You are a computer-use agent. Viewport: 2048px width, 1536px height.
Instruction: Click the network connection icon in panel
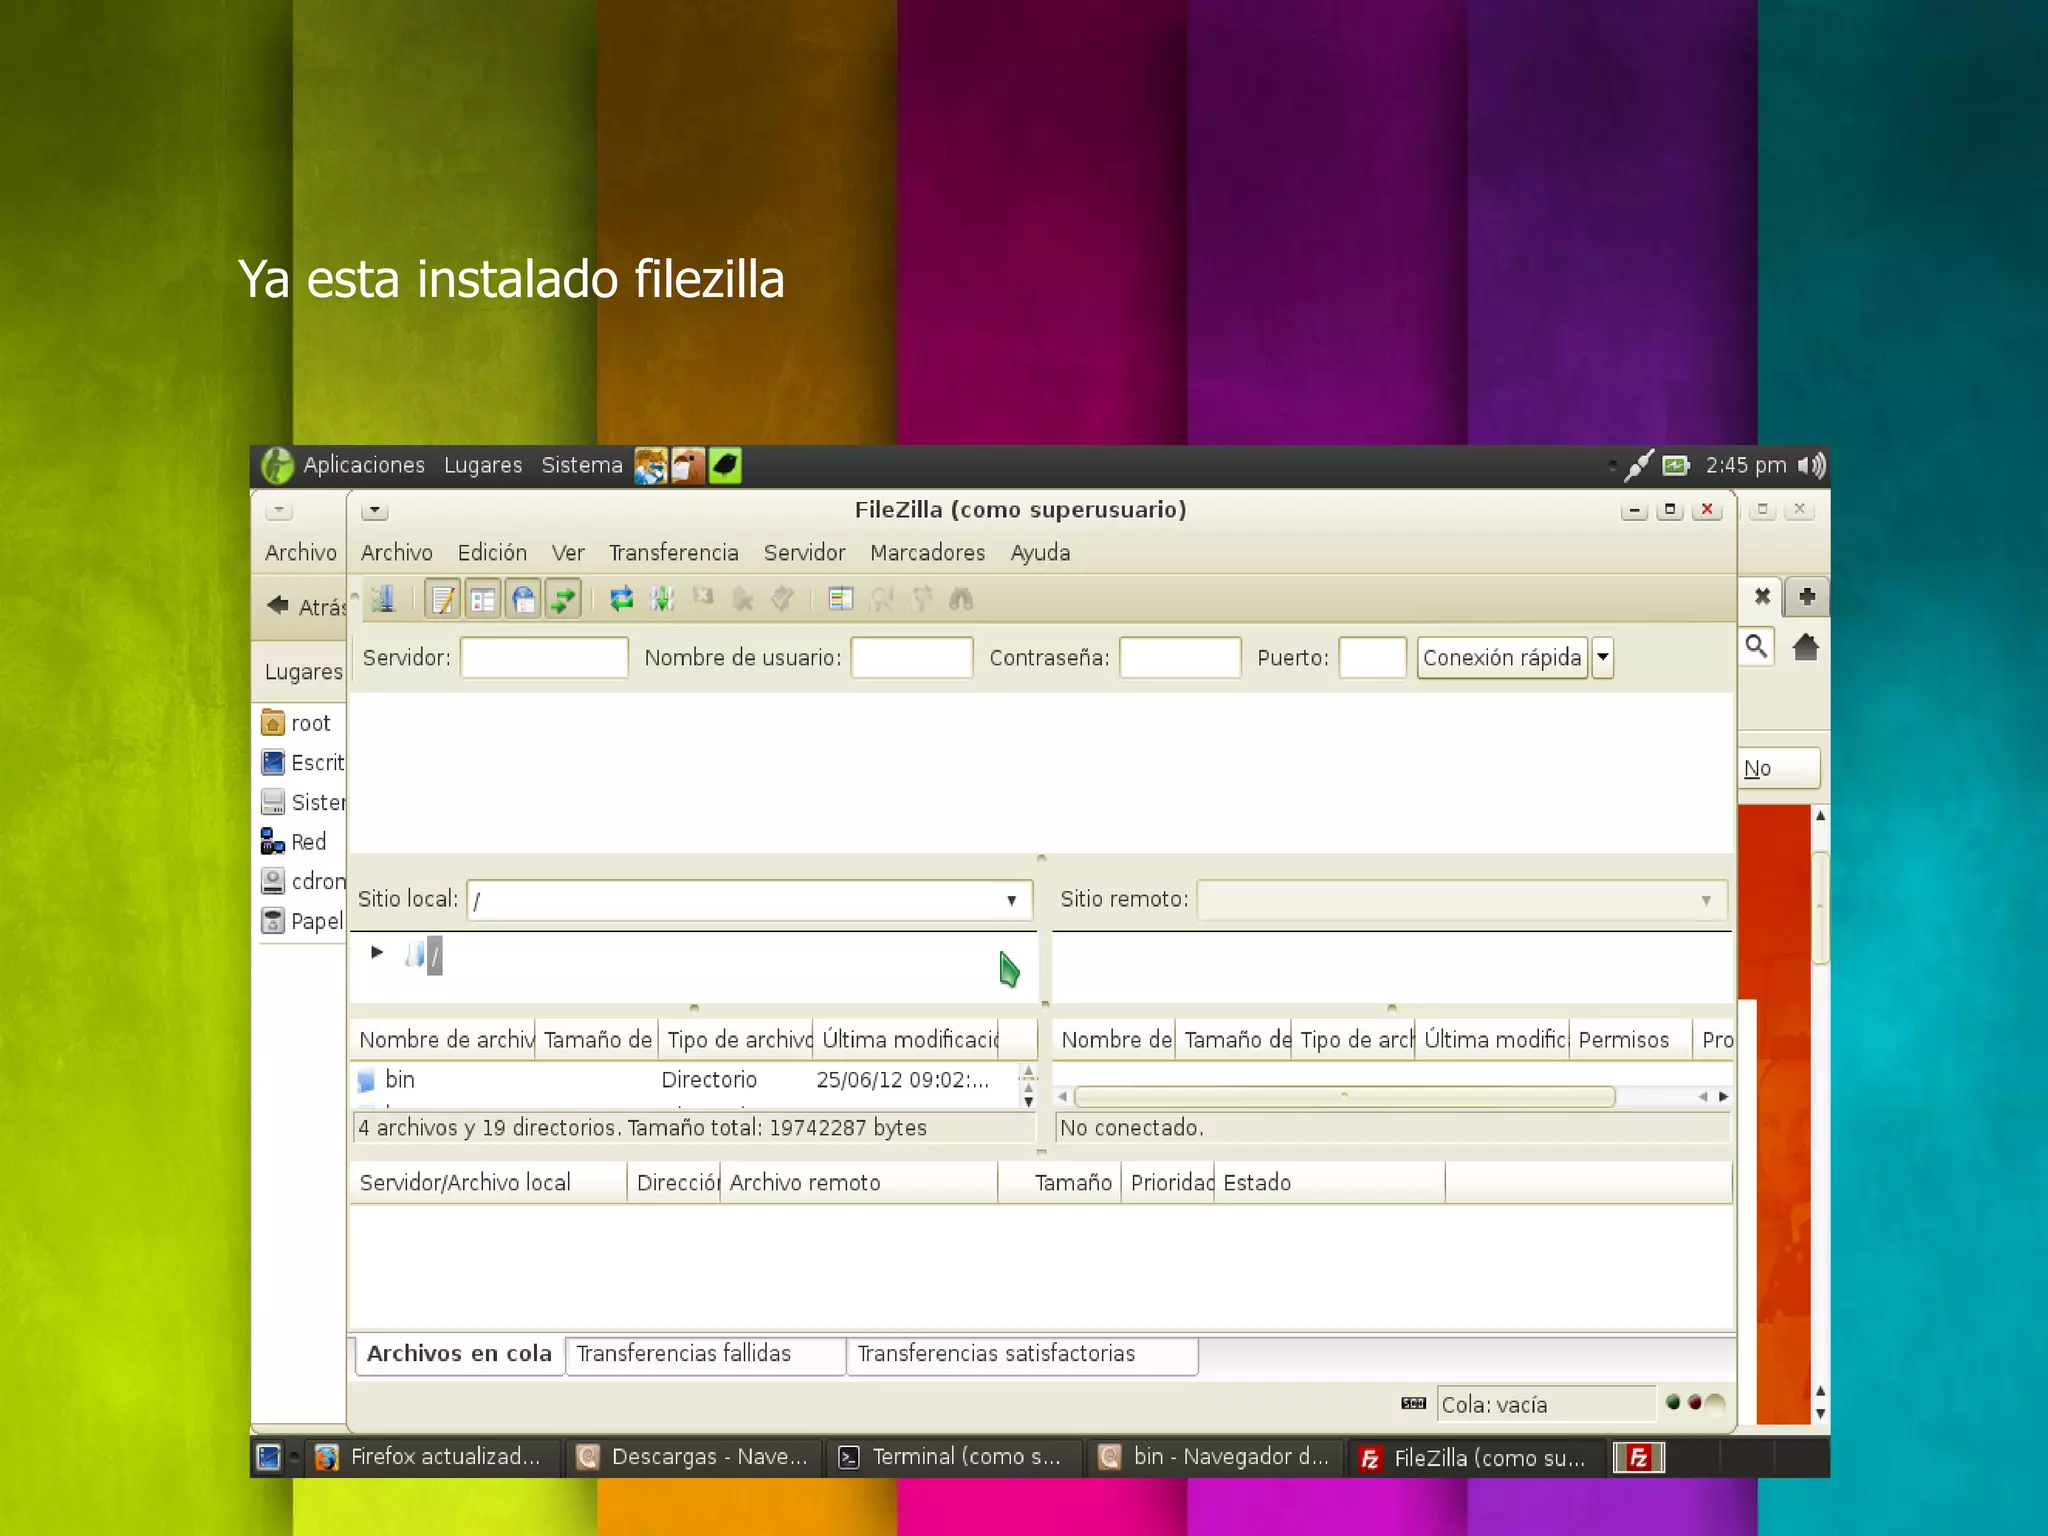pos(1638,465)
